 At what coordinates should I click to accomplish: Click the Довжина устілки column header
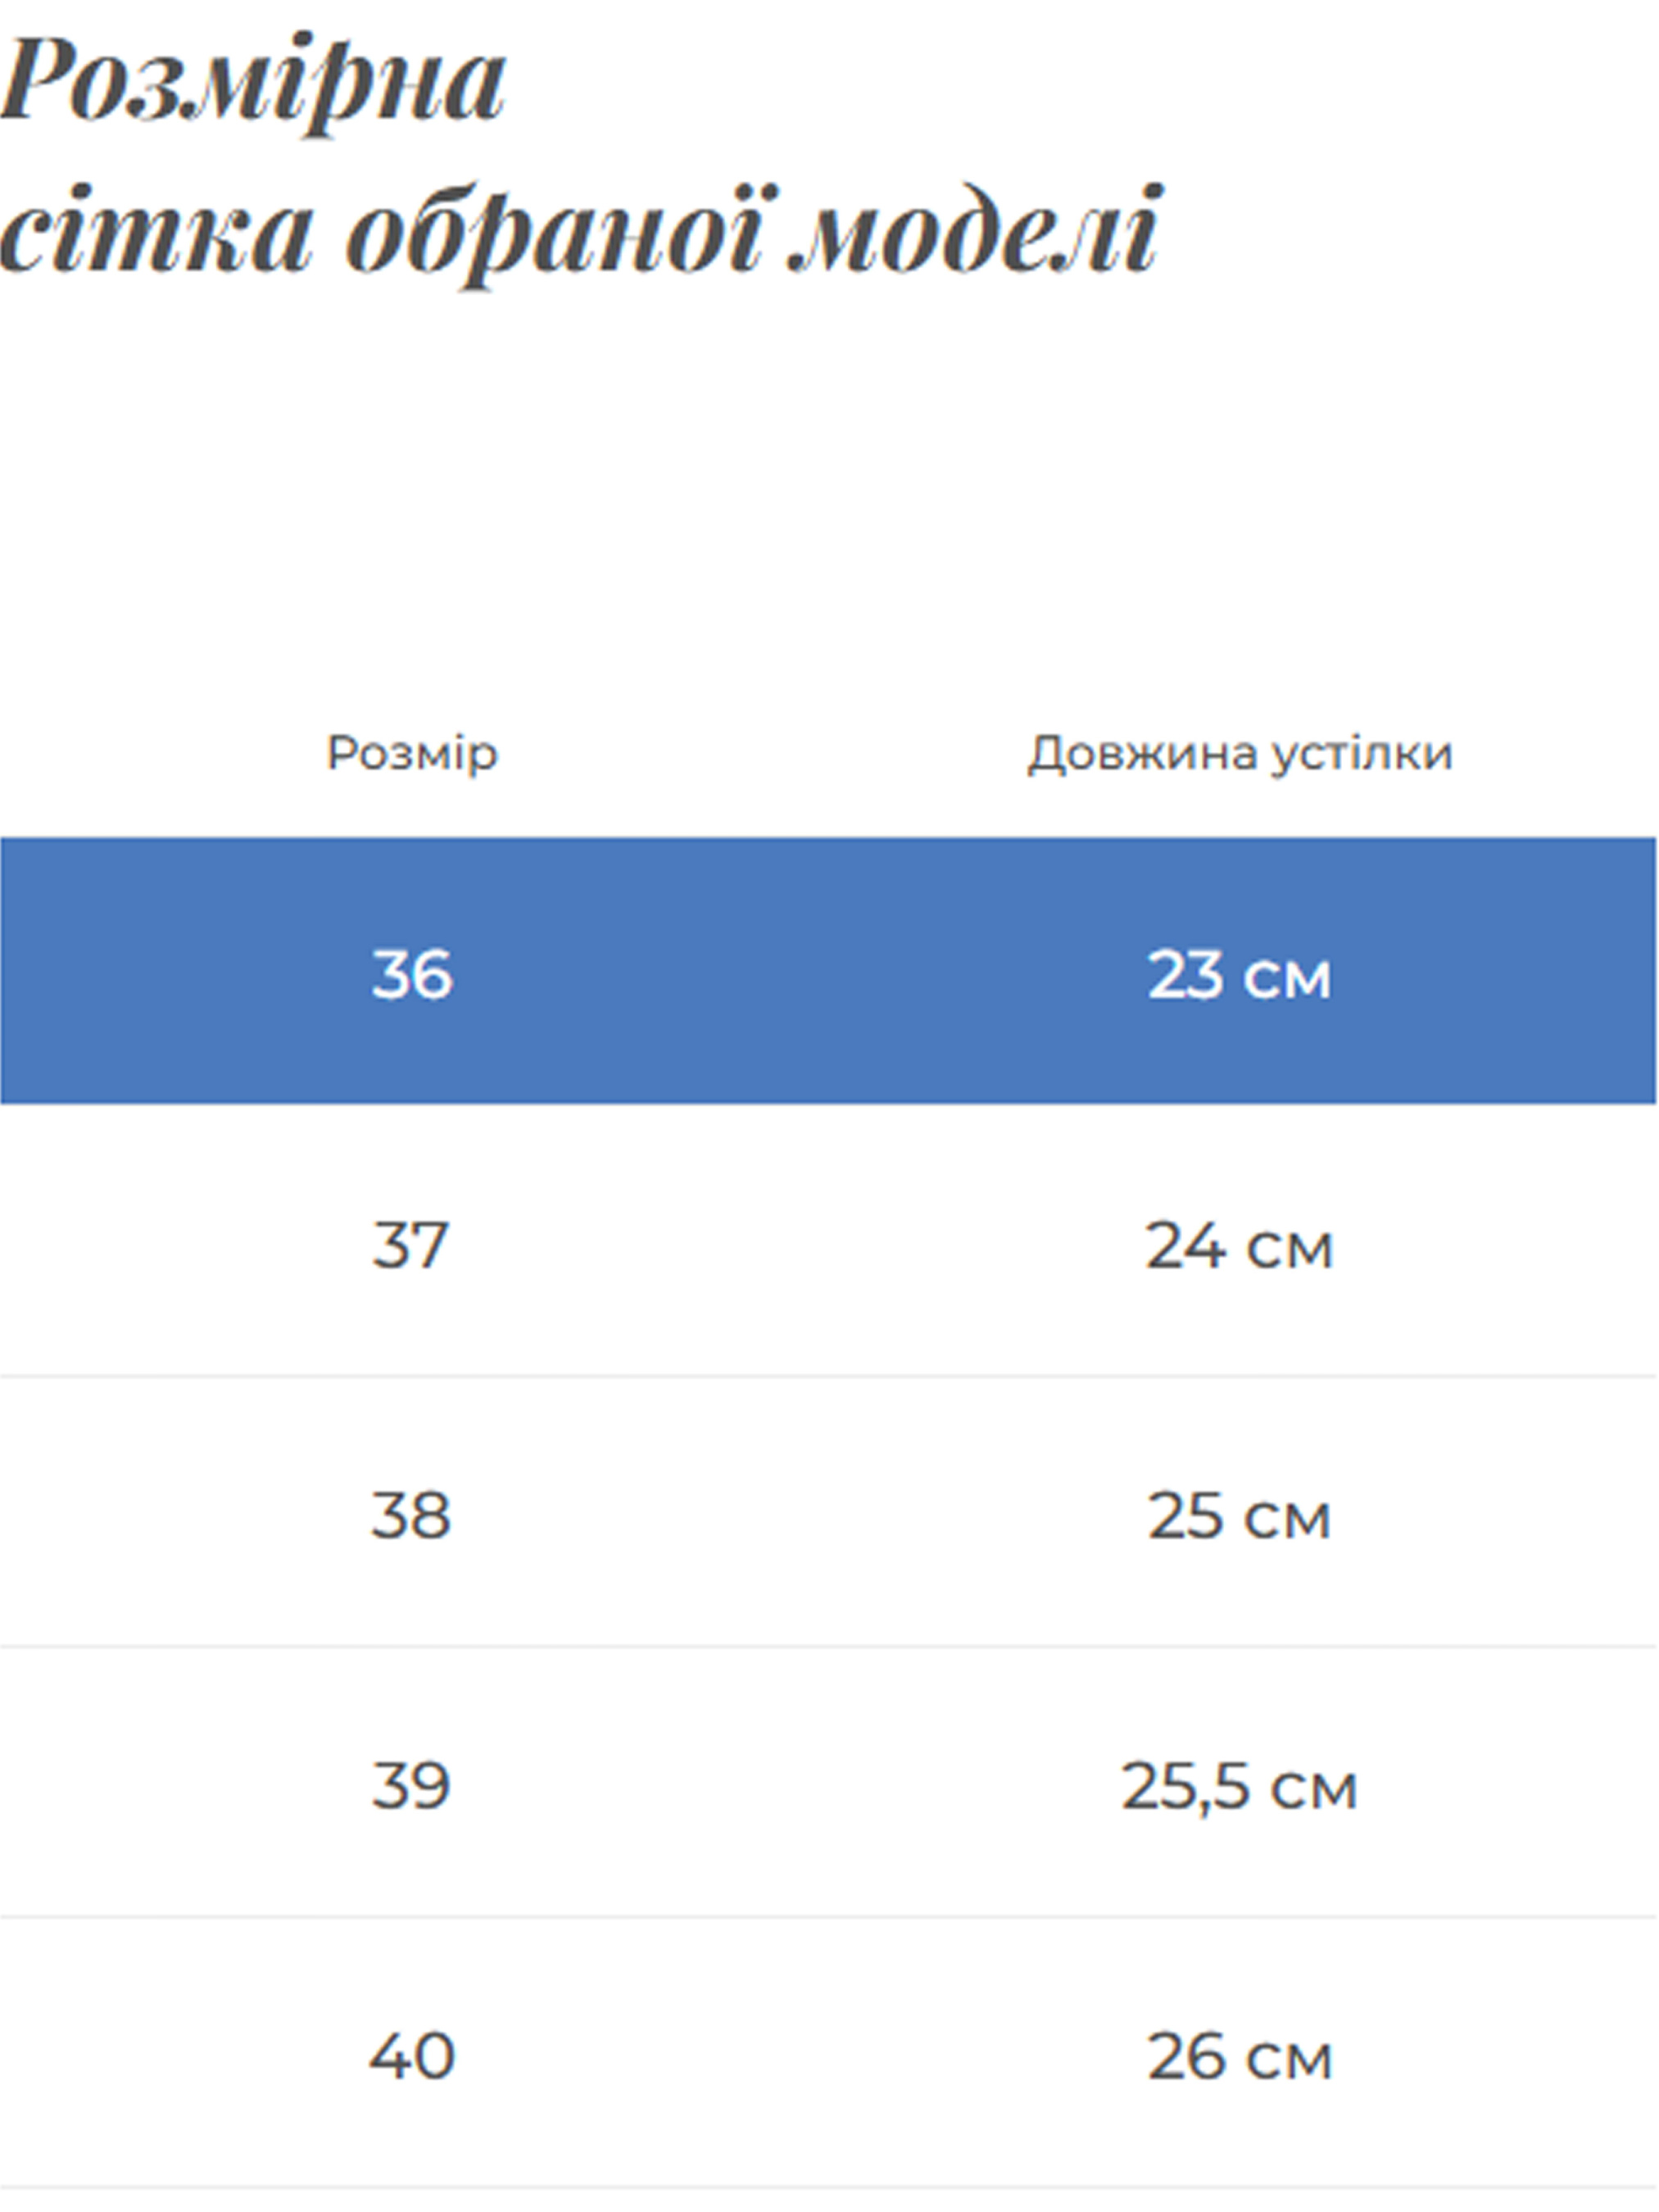point(1240,753)
